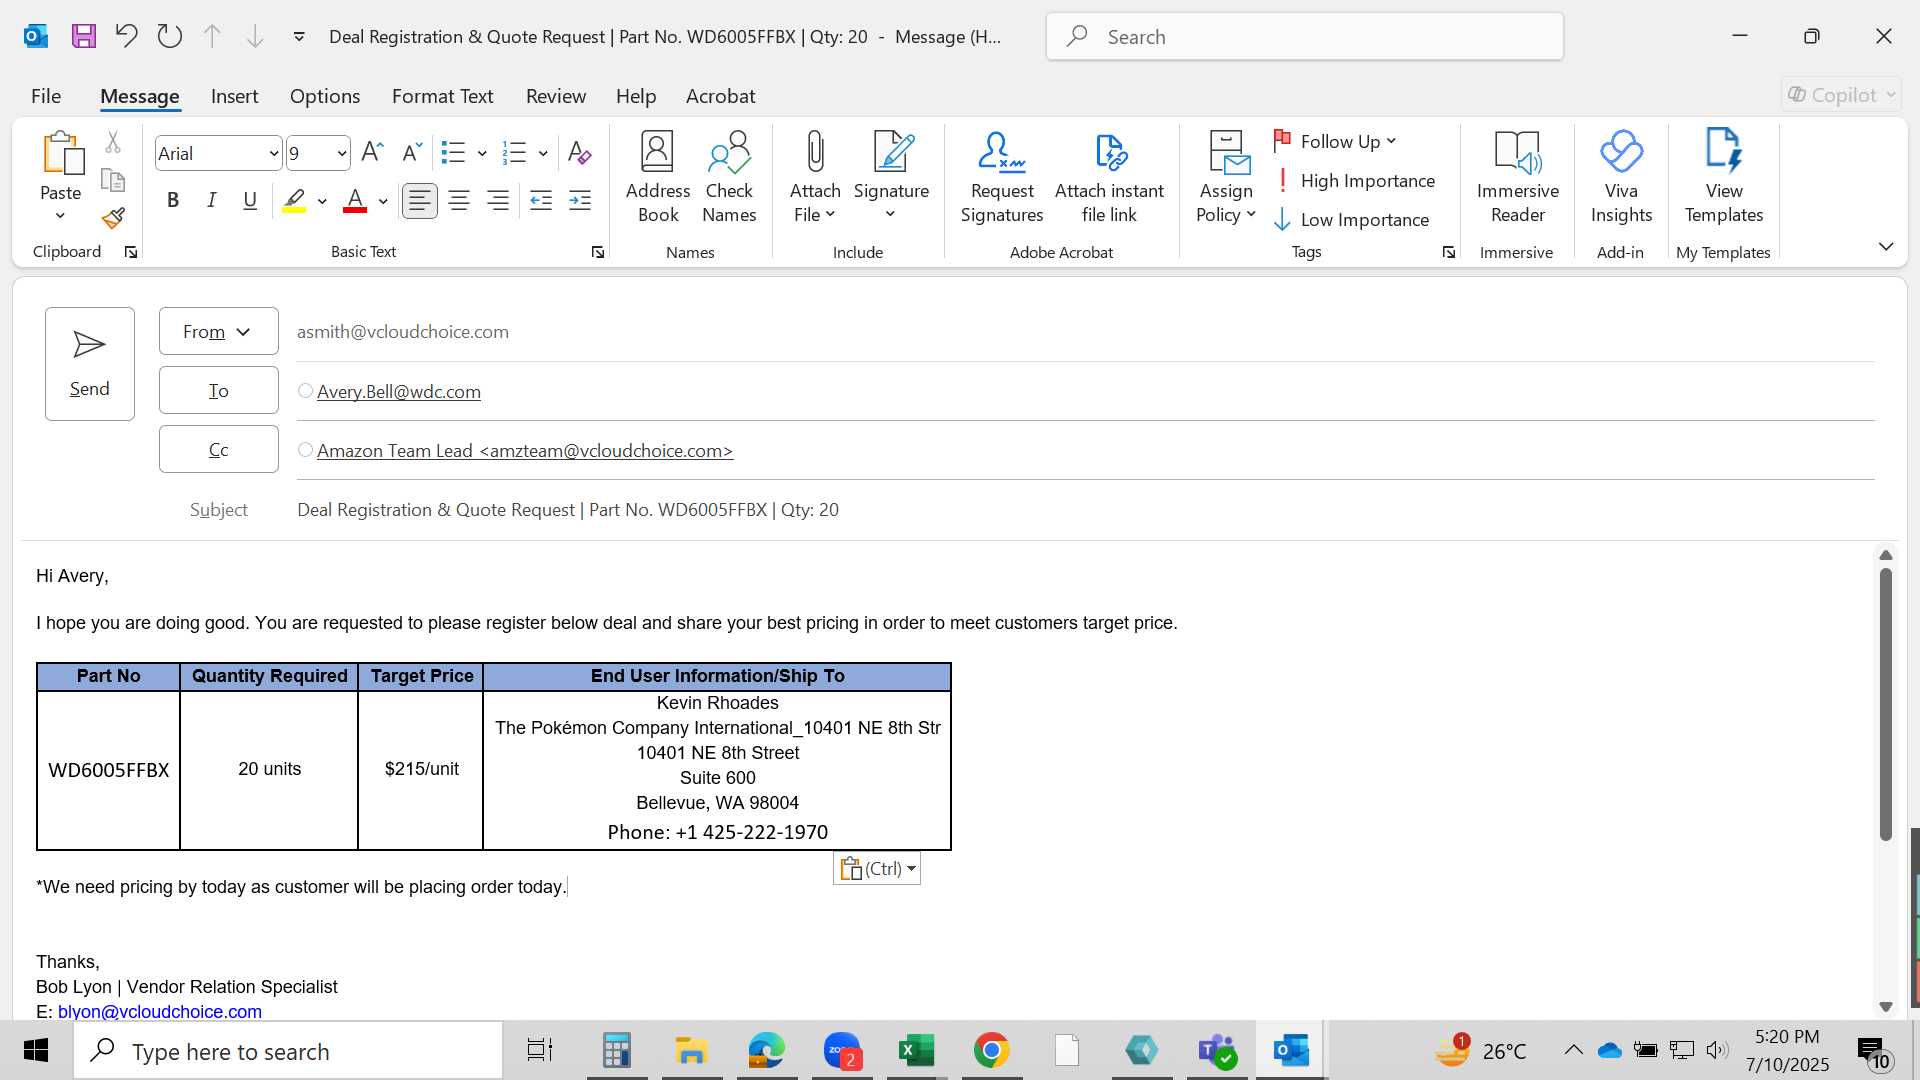This screenshot has height=1080, width=1920.
Task: Click the Bullets list icon
Action: [x=453, y=153]
